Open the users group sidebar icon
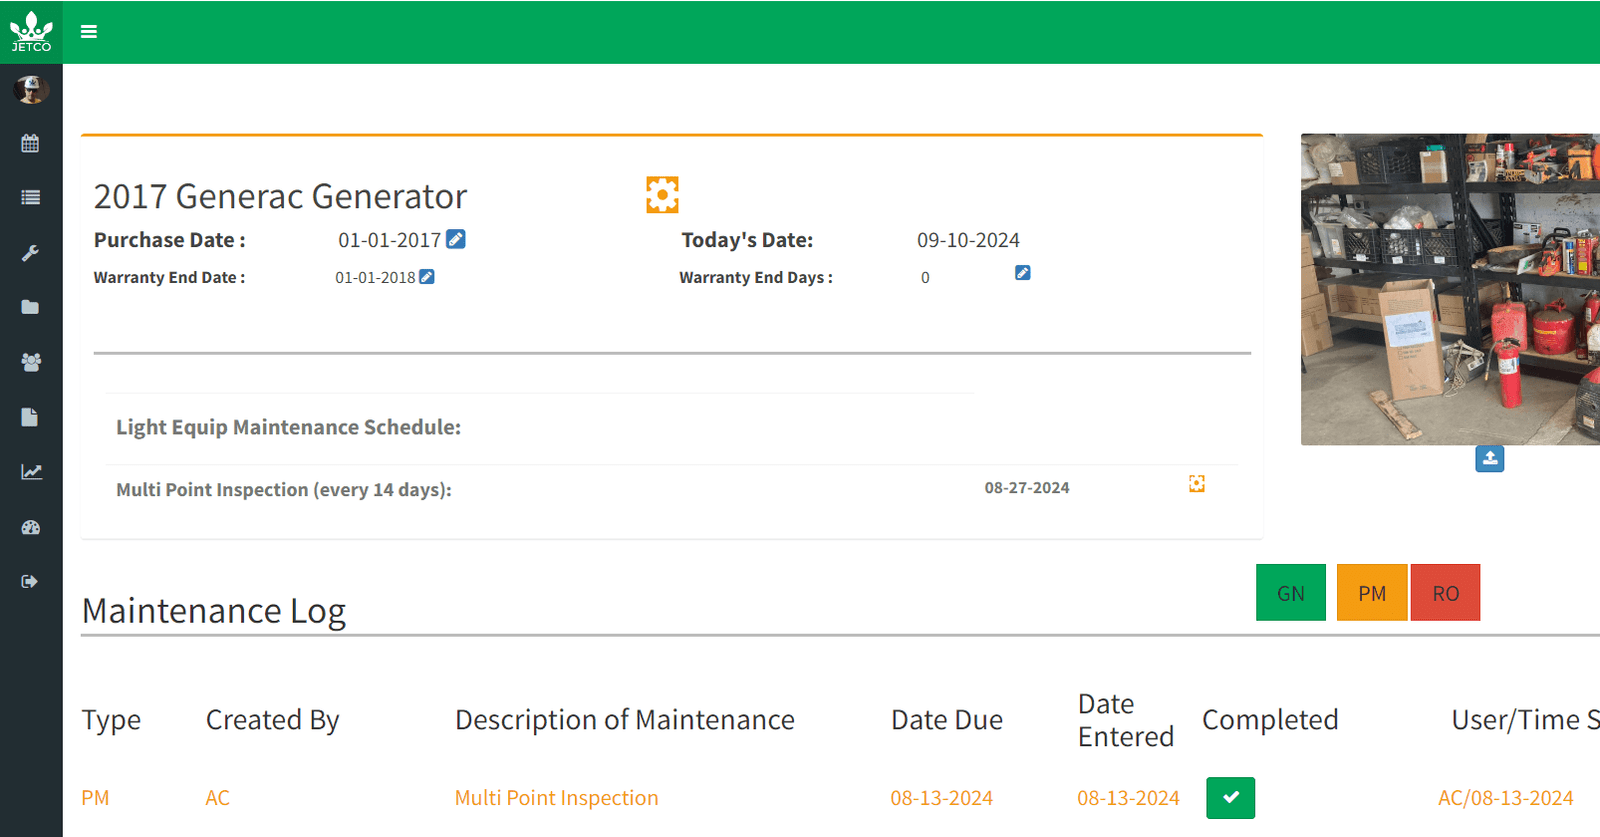1600x837 pixels. [31, 362]
